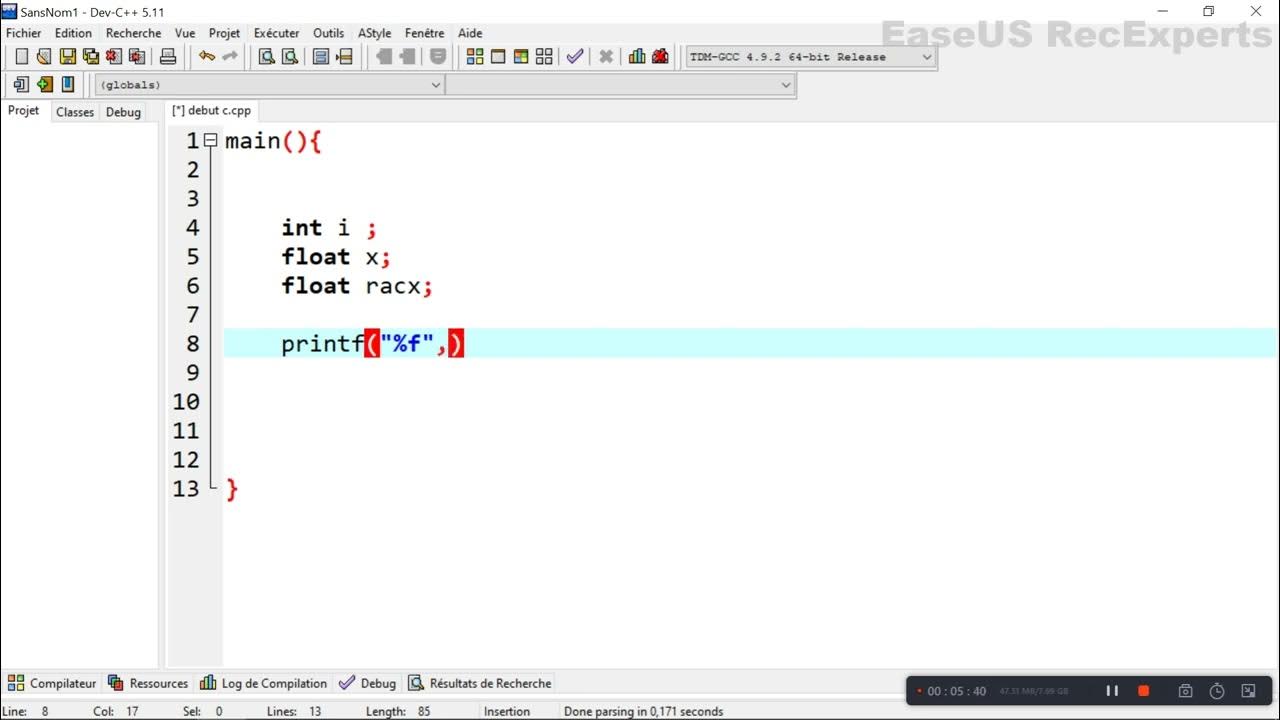Image resolution: width=1280 pixels, height=720 pixels.
Task: Click the recorder timer clock icon
Action: click(1217, 691)
